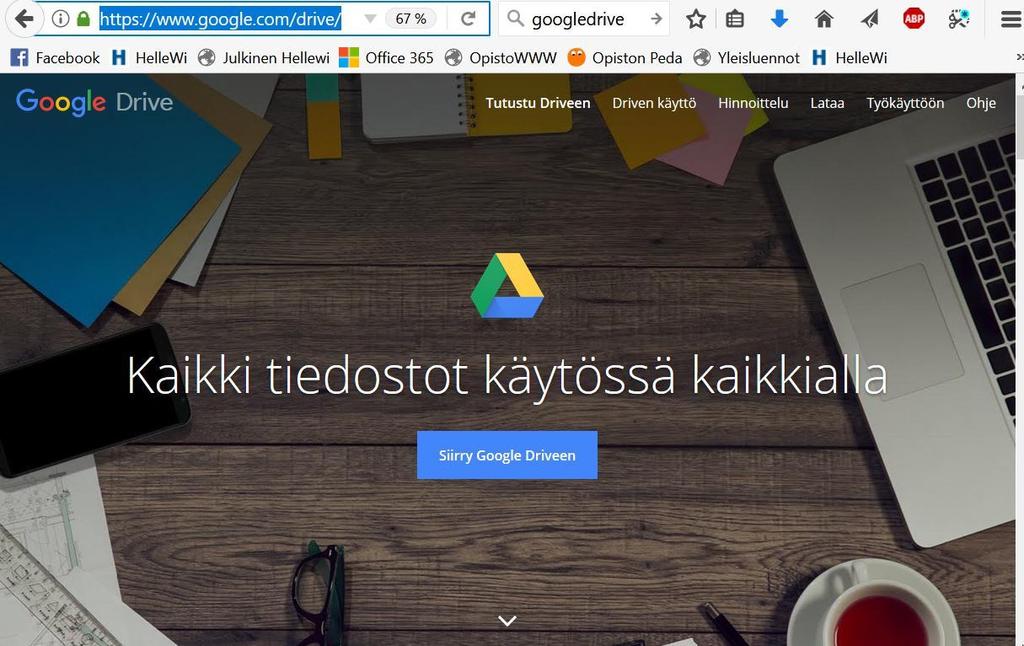Image resolution: width=1024 pixels, height=646 pixels.
Task: Click headline Kaikki tiedostot käytössä kaikkialla
Action: (507, 376)
